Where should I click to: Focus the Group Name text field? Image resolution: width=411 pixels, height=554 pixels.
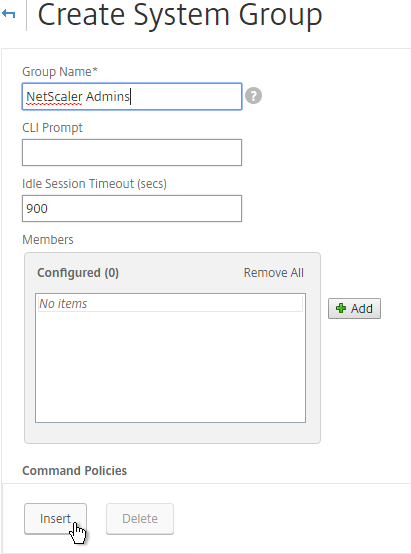pos(132,96)
